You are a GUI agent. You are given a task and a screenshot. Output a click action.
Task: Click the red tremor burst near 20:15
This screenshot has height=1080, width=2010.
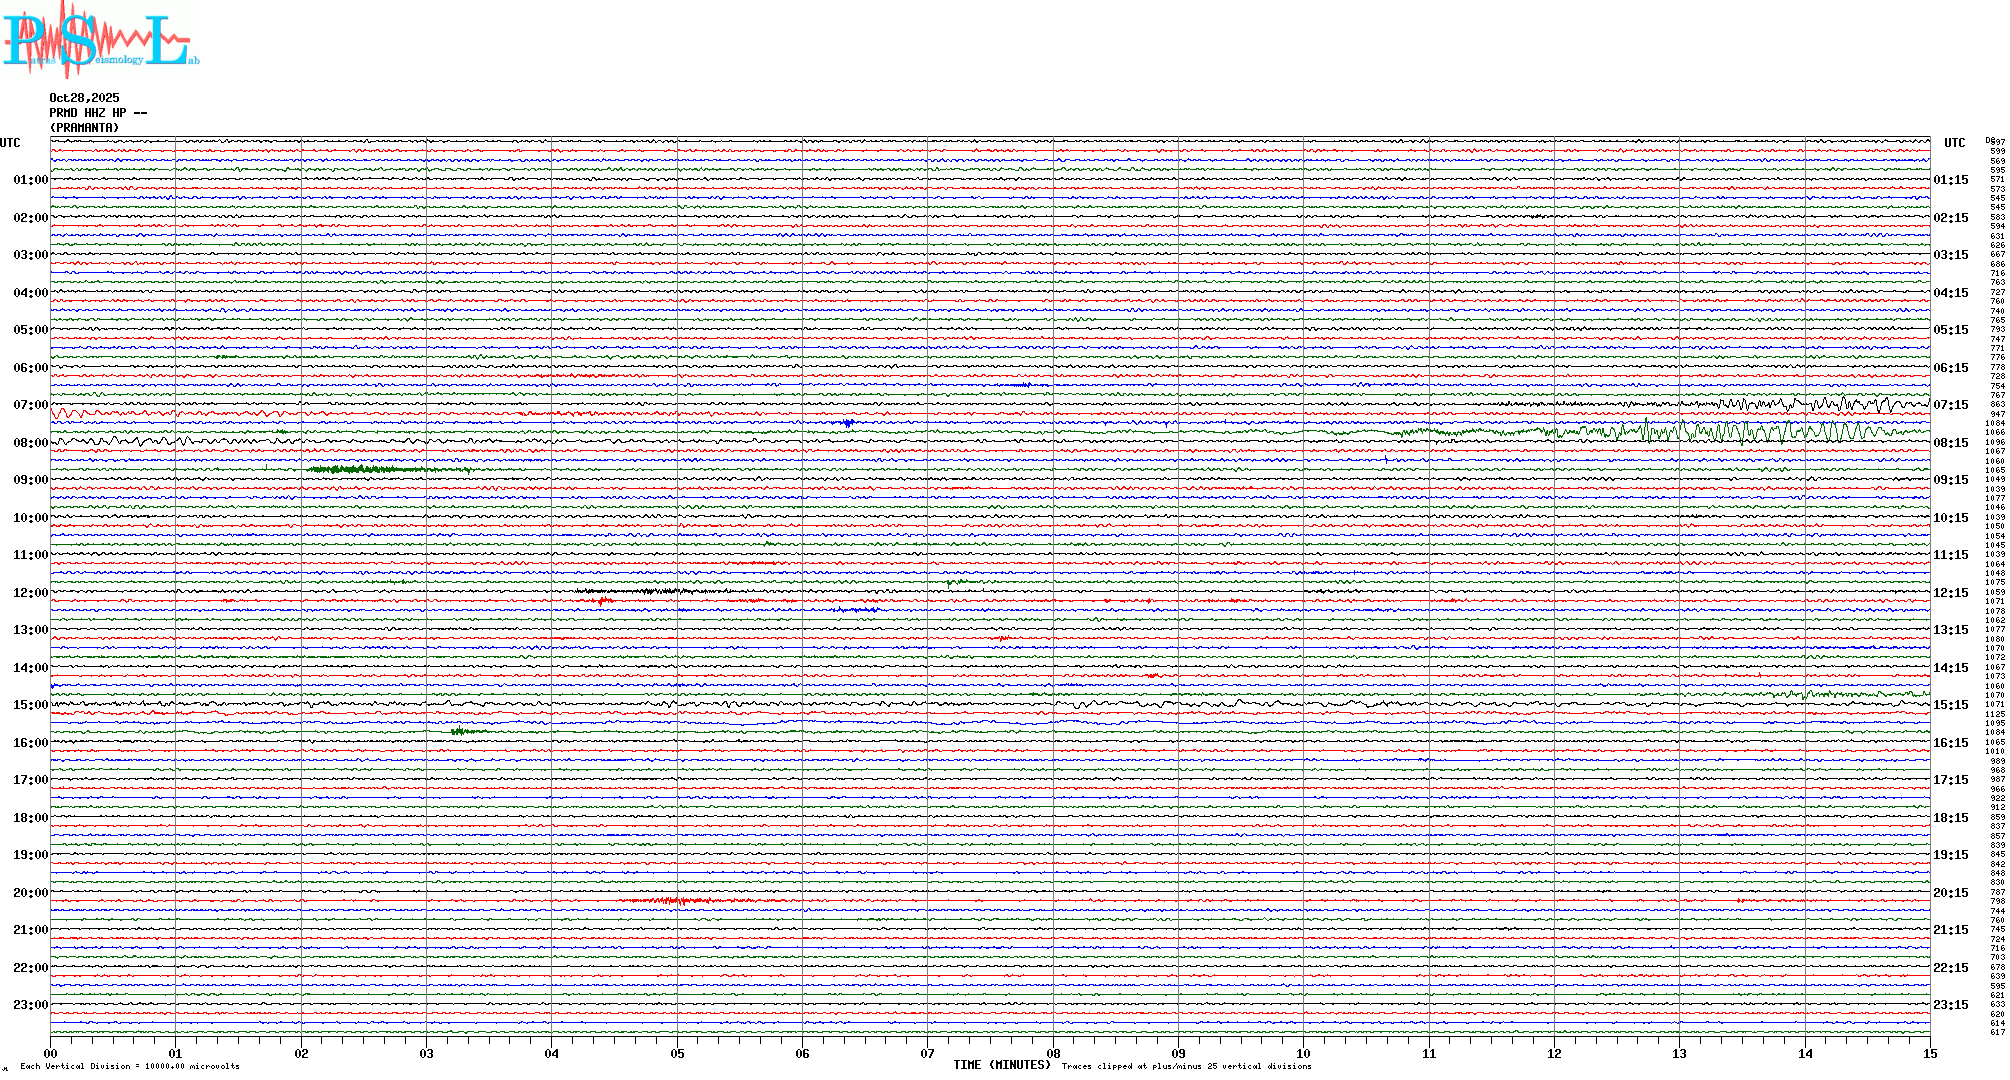[680, 901]
